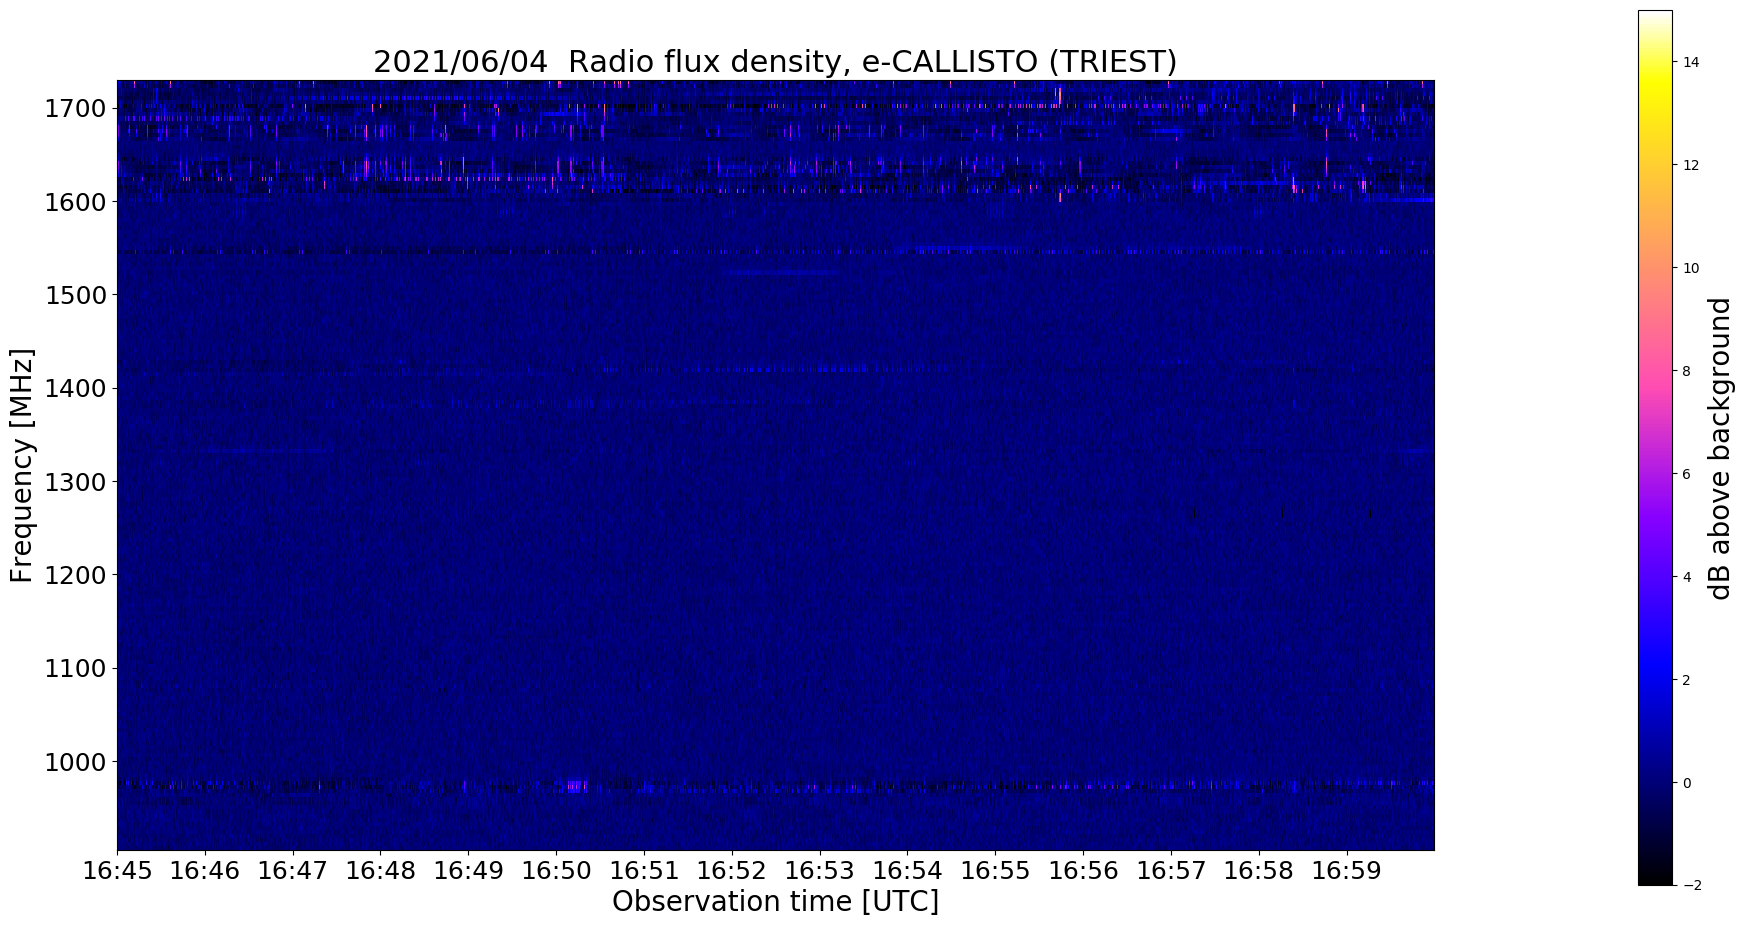Pick the 1200 frequency tick label

coord(75,575)
